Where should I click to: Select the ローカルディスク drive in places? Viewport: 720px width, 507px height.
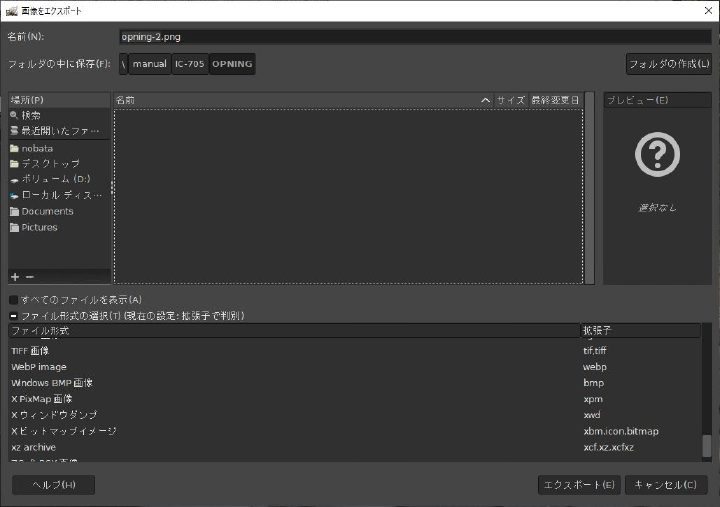[x=60, y=195]
